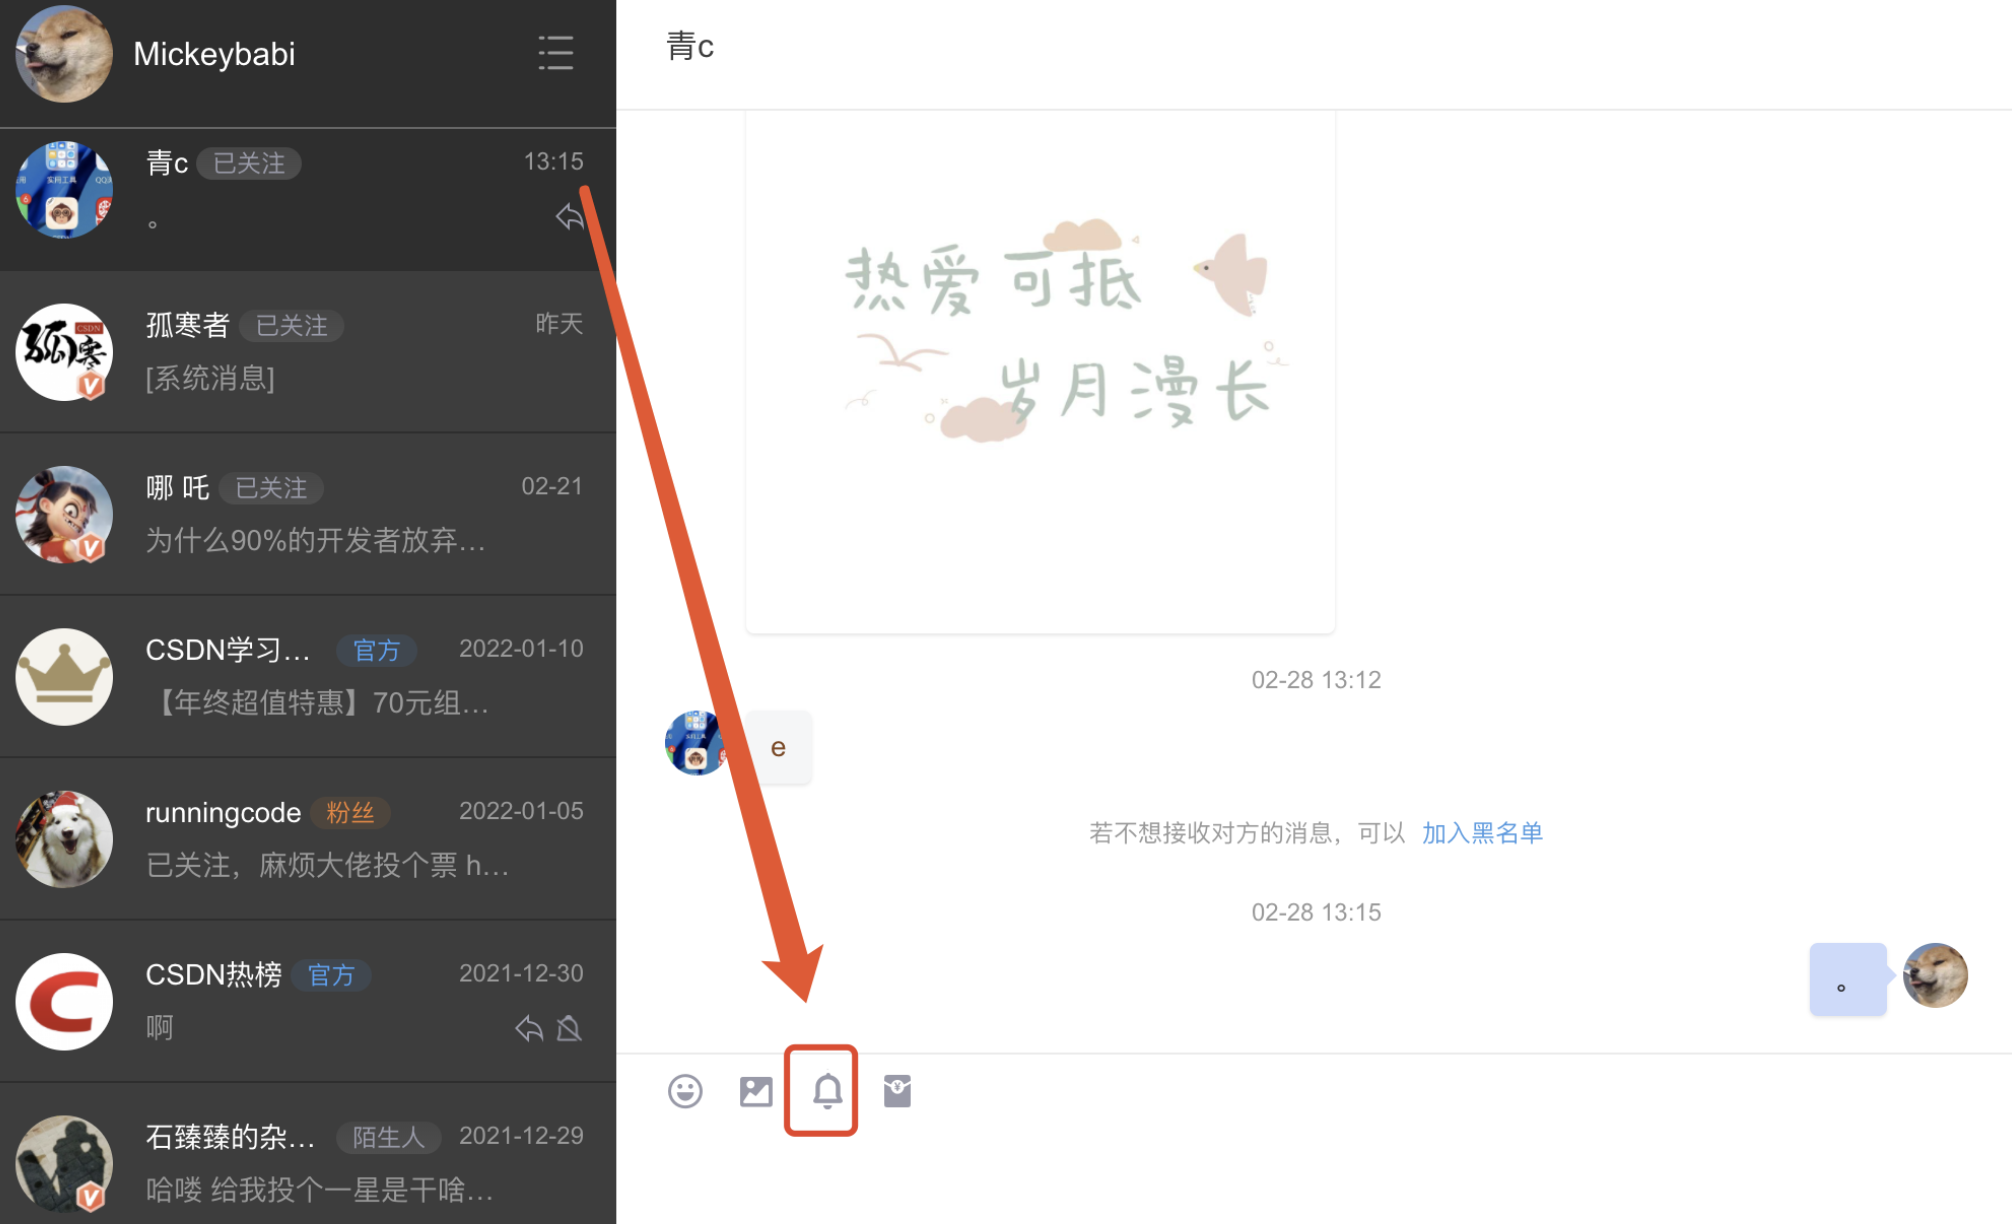Toggle muted bell on CSDN热榜 chat
The image size is (2012, 1224).
[570, 1028]
